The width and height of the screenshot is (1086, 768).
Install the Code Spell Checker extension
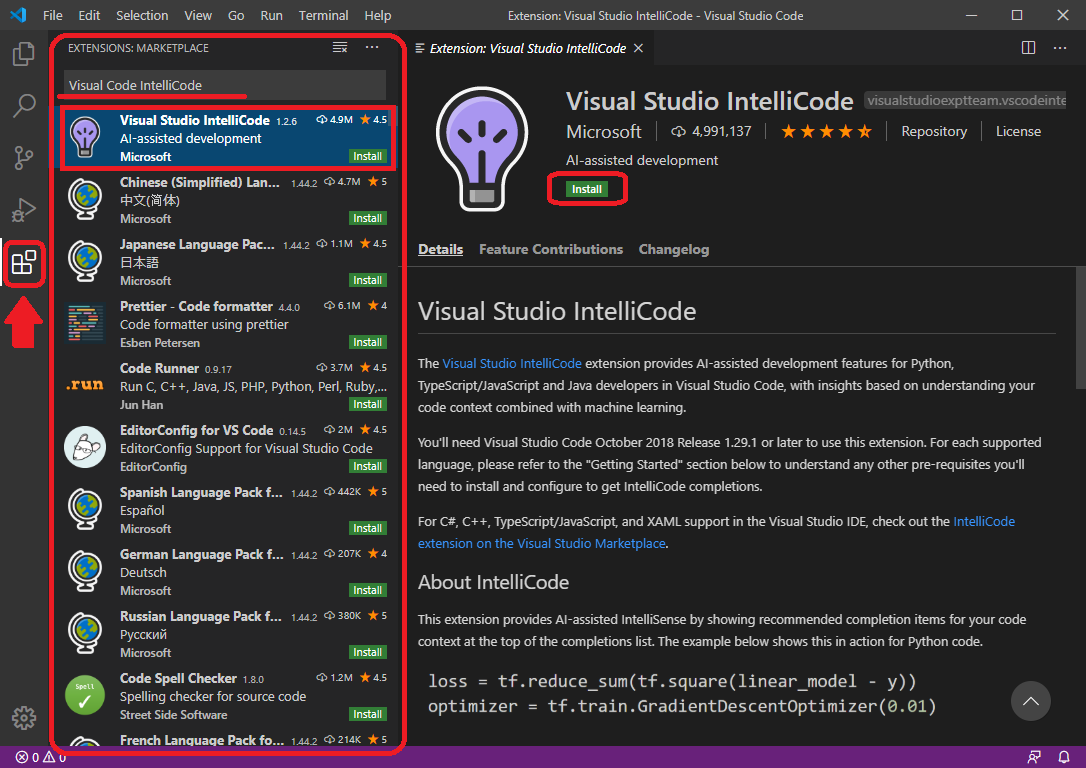pos(367,714)
